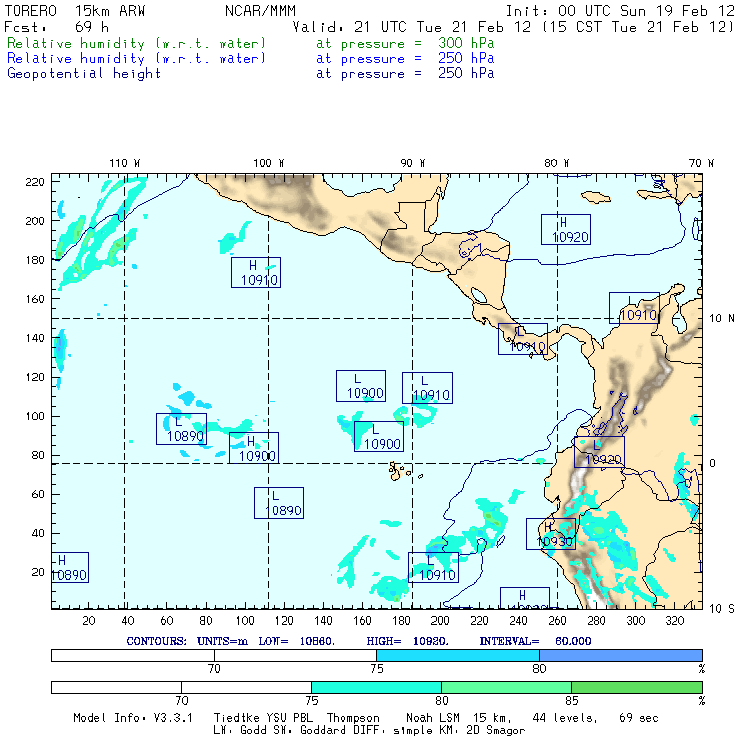Click the 'TORERO 15km ARW' title text
740x740 pixels.
coord(75,11)
